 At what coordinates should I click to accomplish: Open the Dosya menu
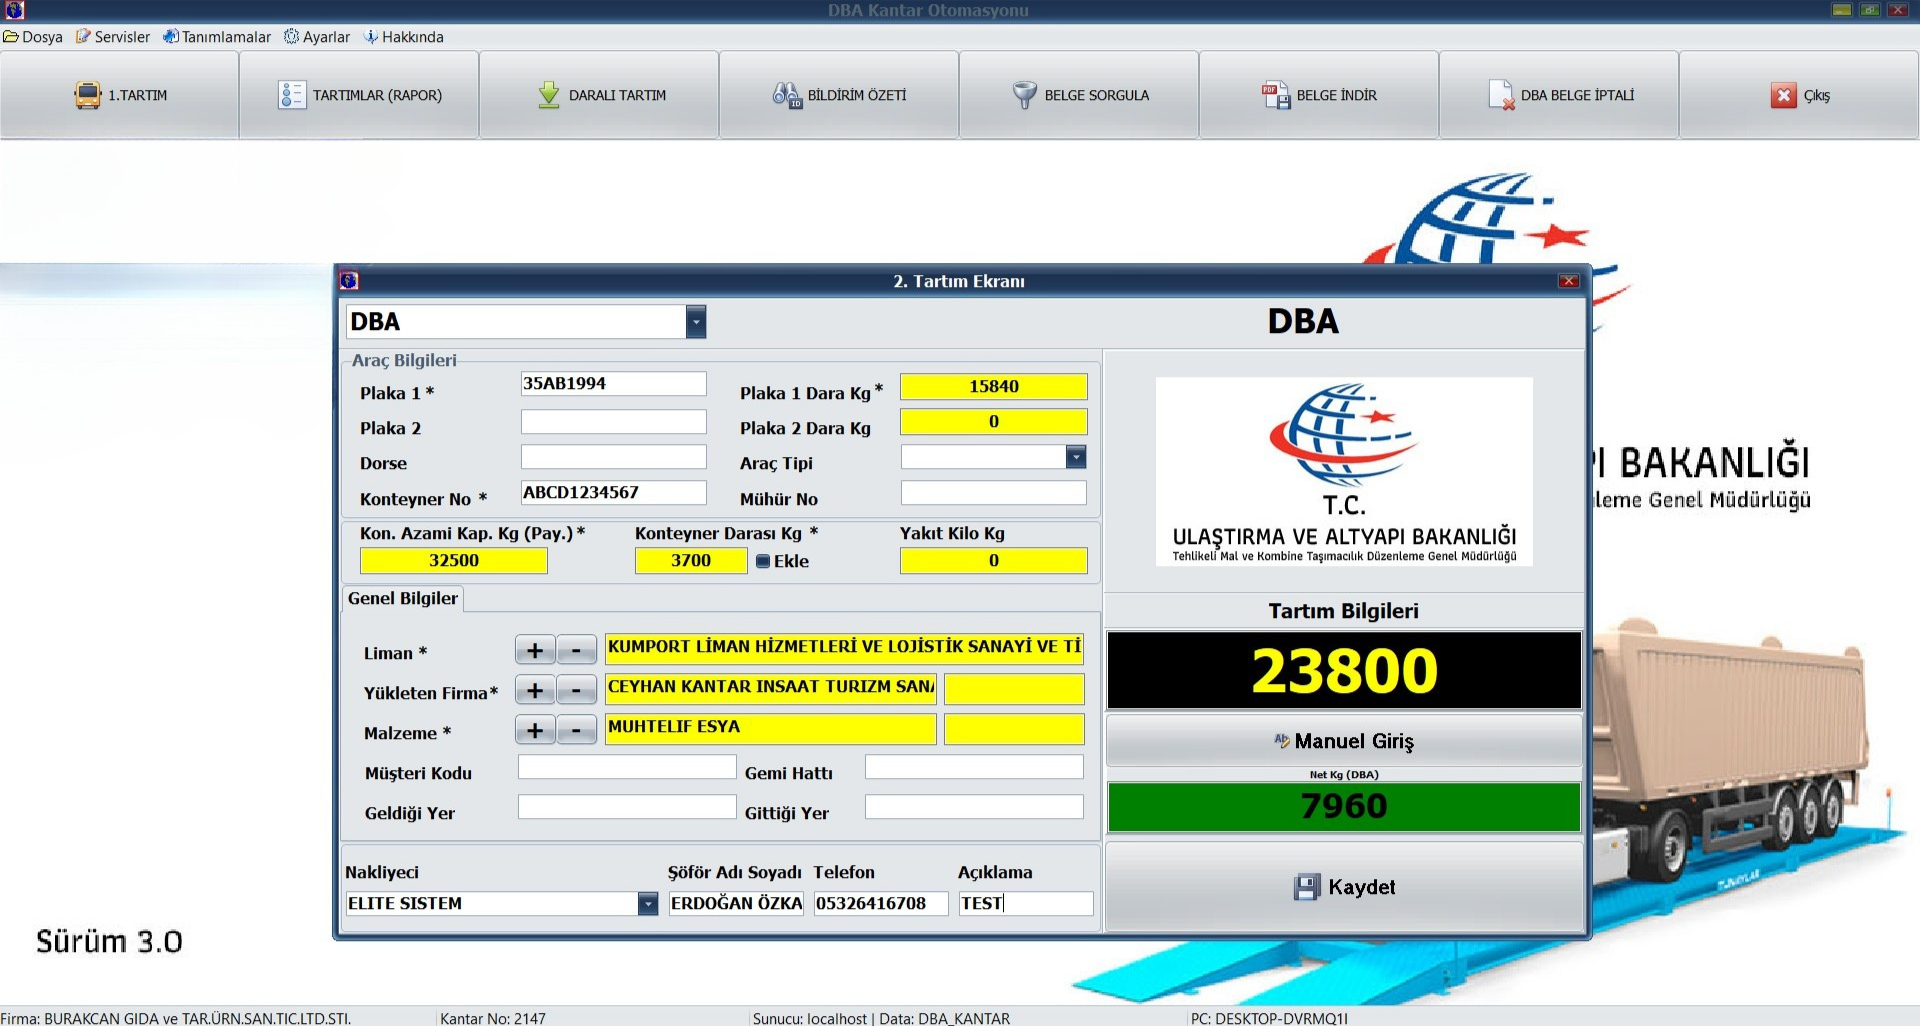click(33, 37)
